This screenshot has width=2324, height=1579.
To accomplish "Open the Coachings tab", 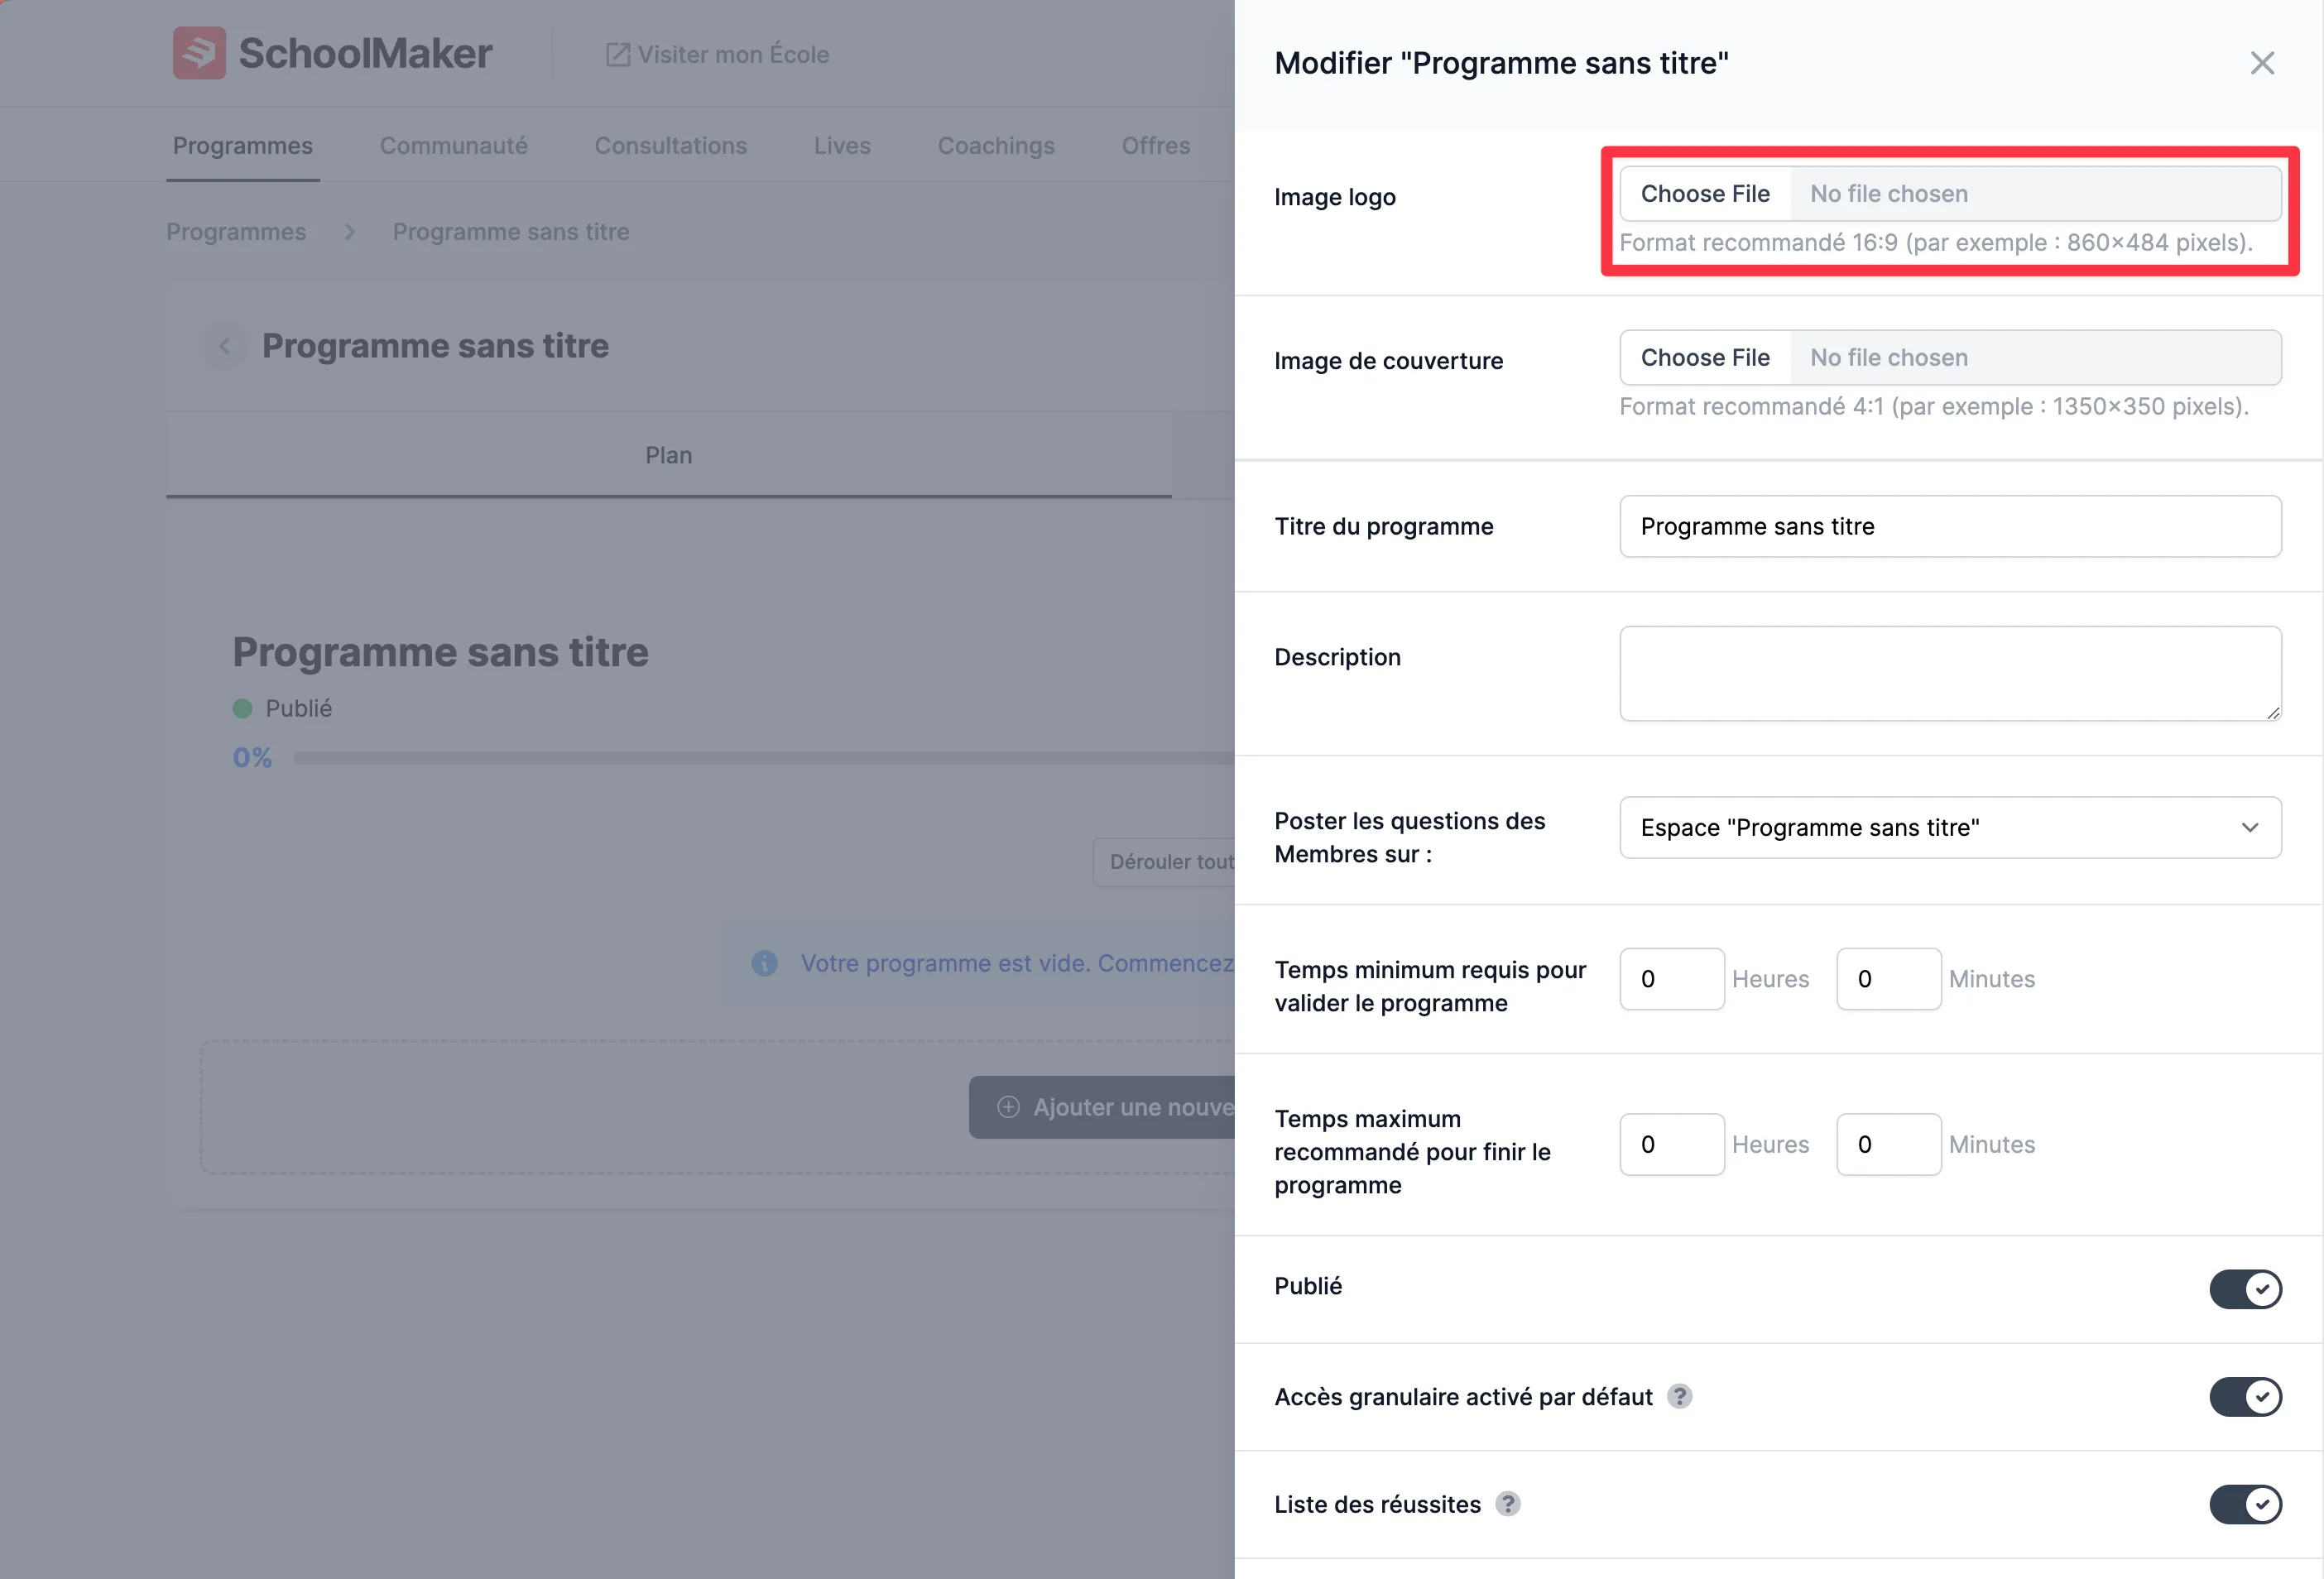I will pyautogui.click(x=996, y=146).
